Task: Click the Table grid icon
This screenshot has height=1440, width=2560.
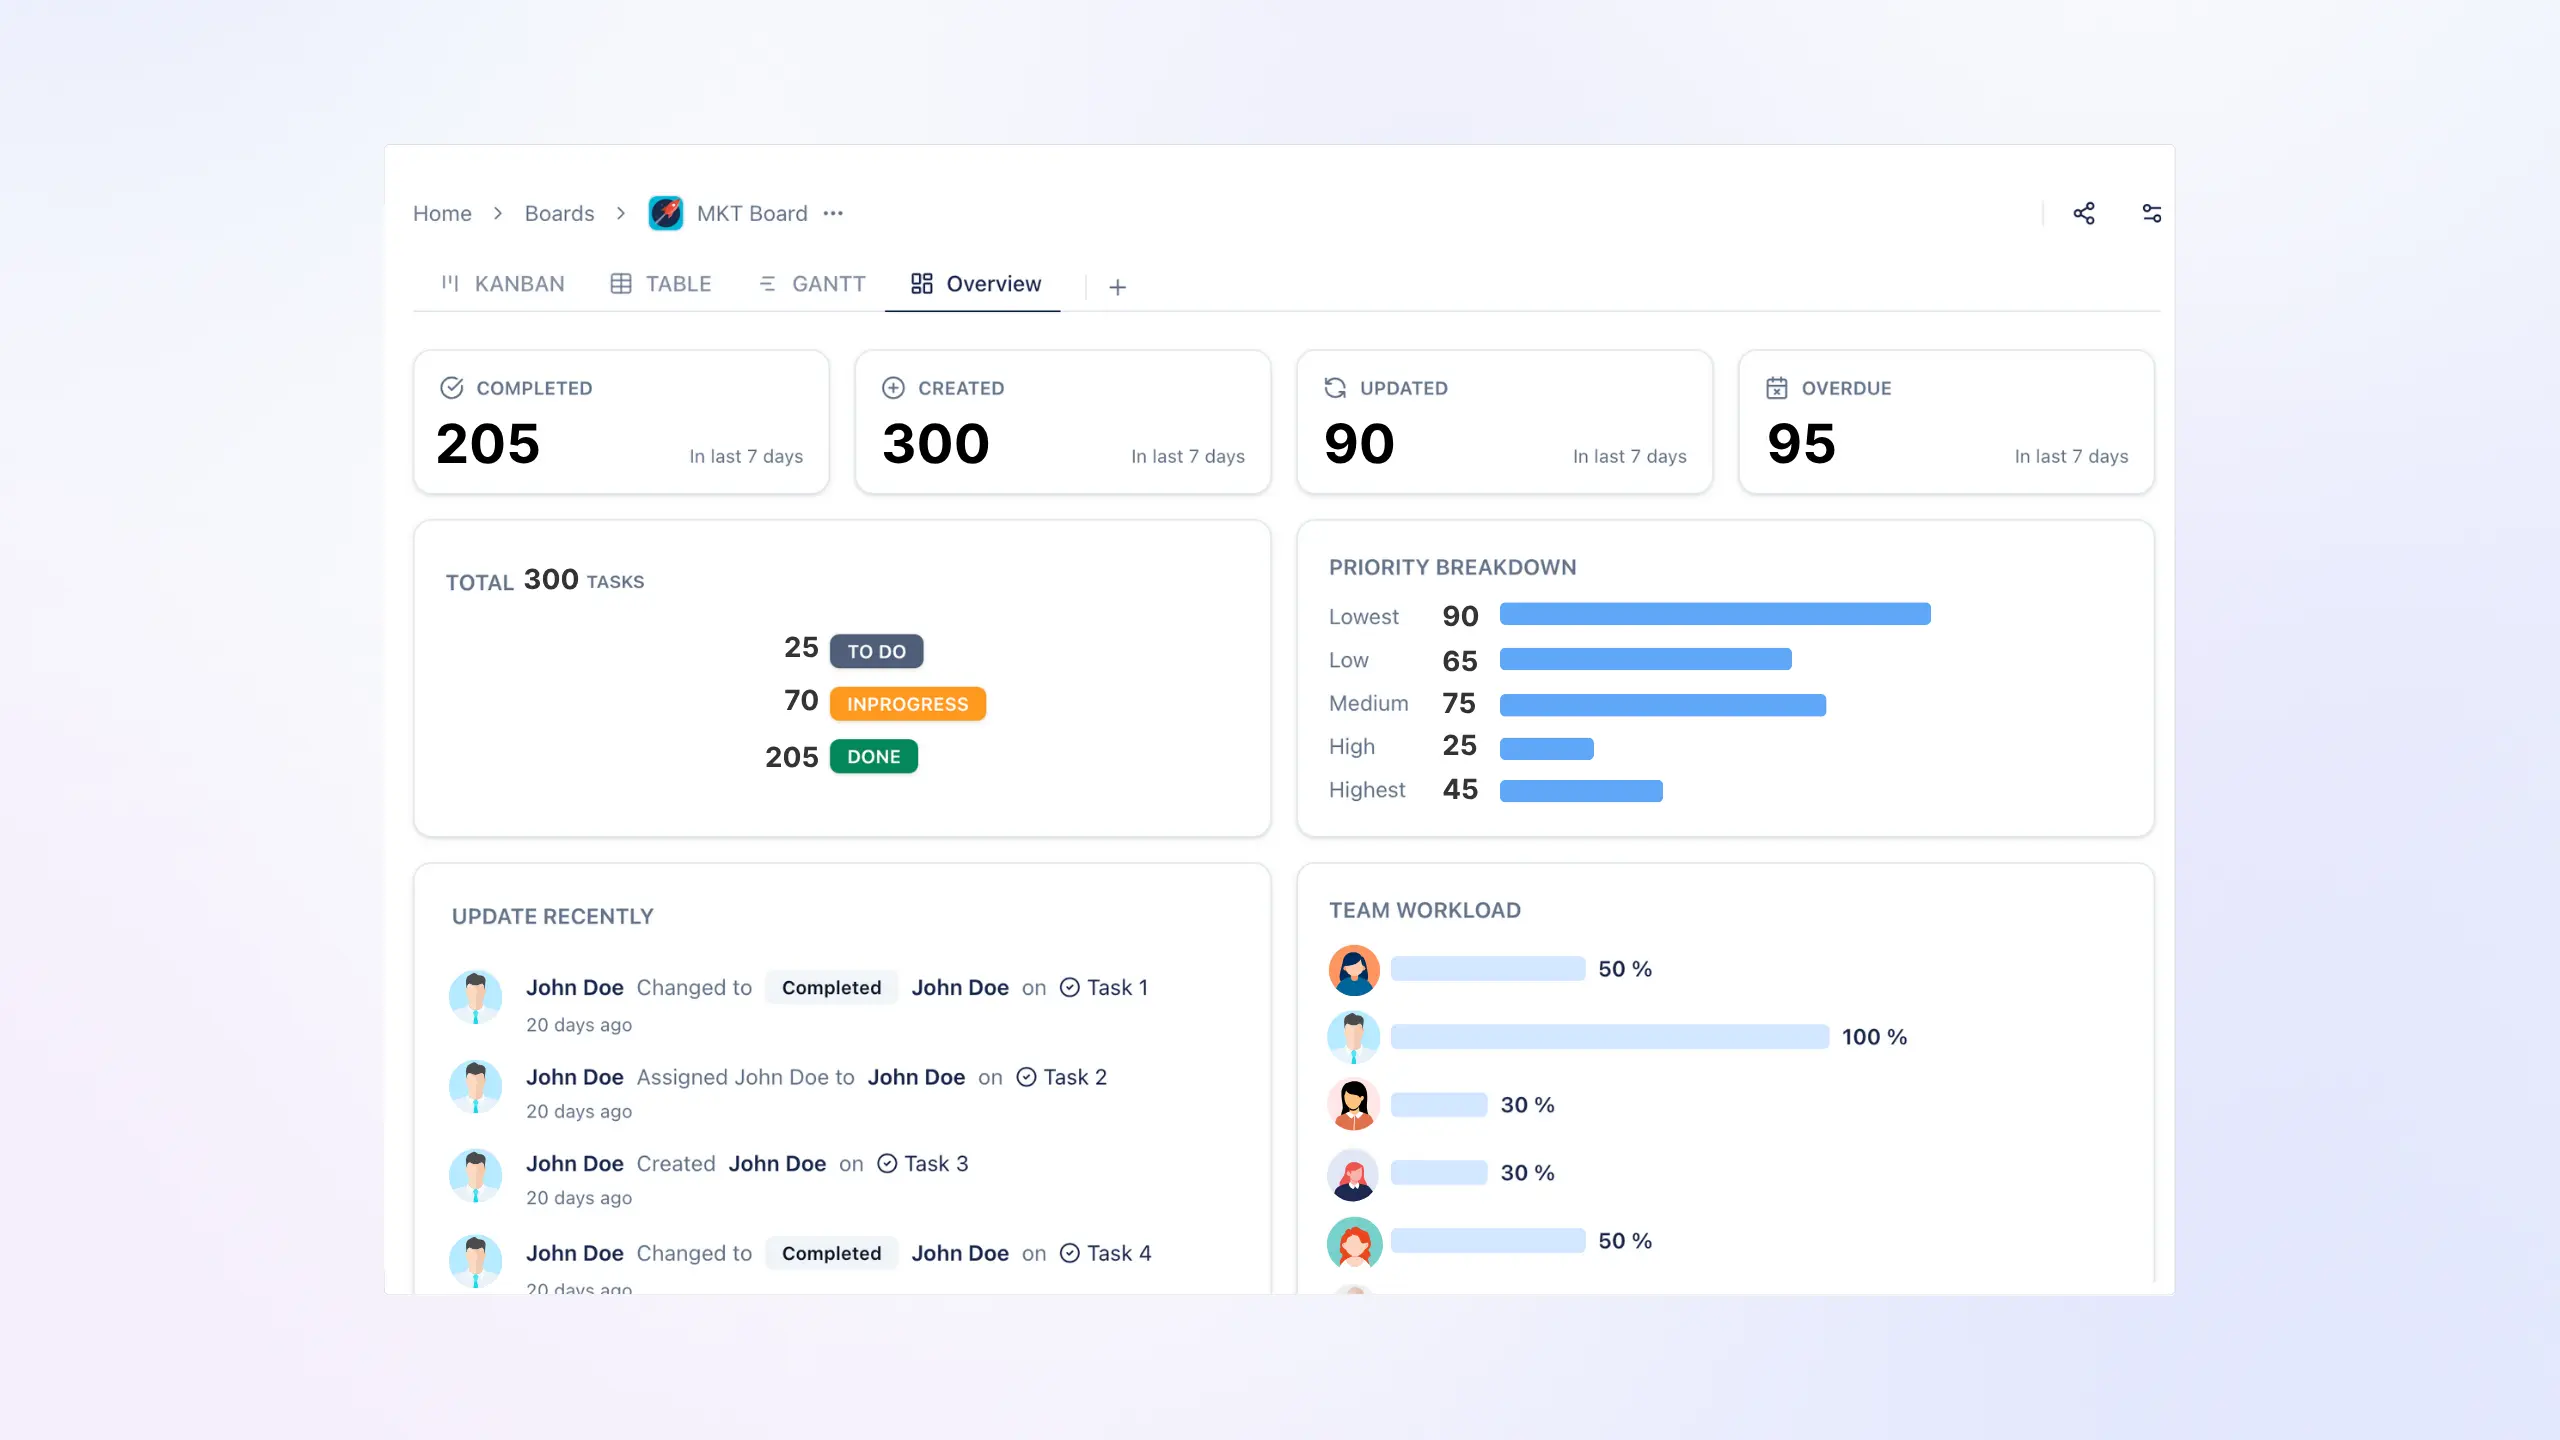Action: coord(622,283)
